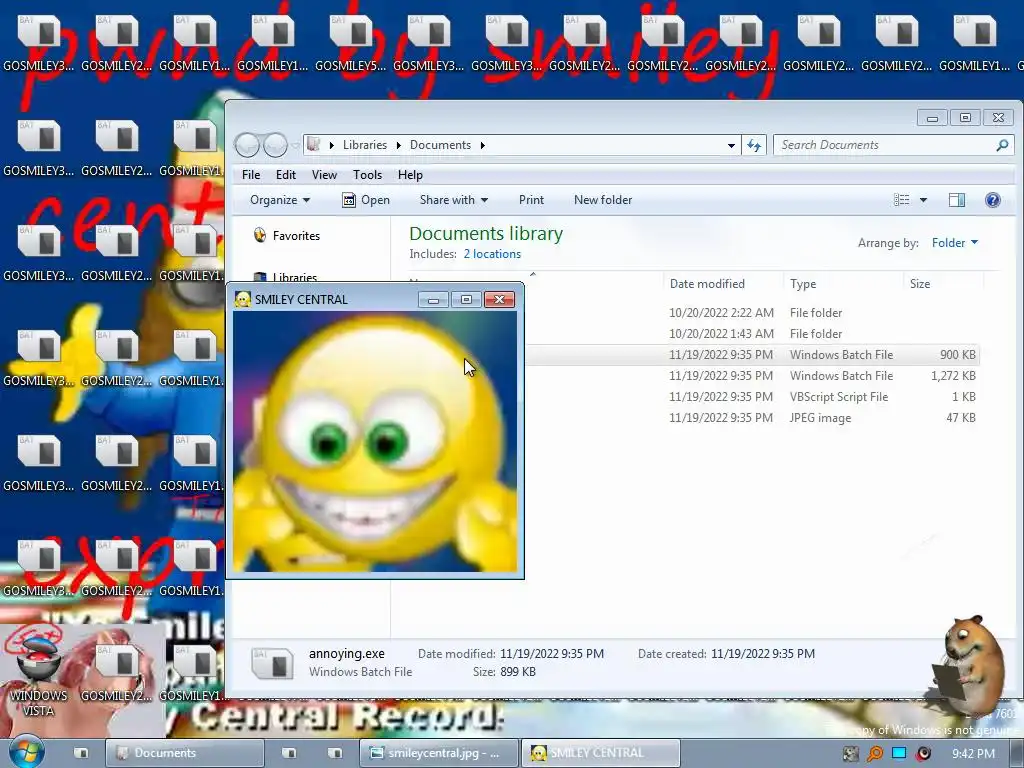Sort by the Size column header
This screenshot has height=768, width=1024.
(x=920, y=283)
